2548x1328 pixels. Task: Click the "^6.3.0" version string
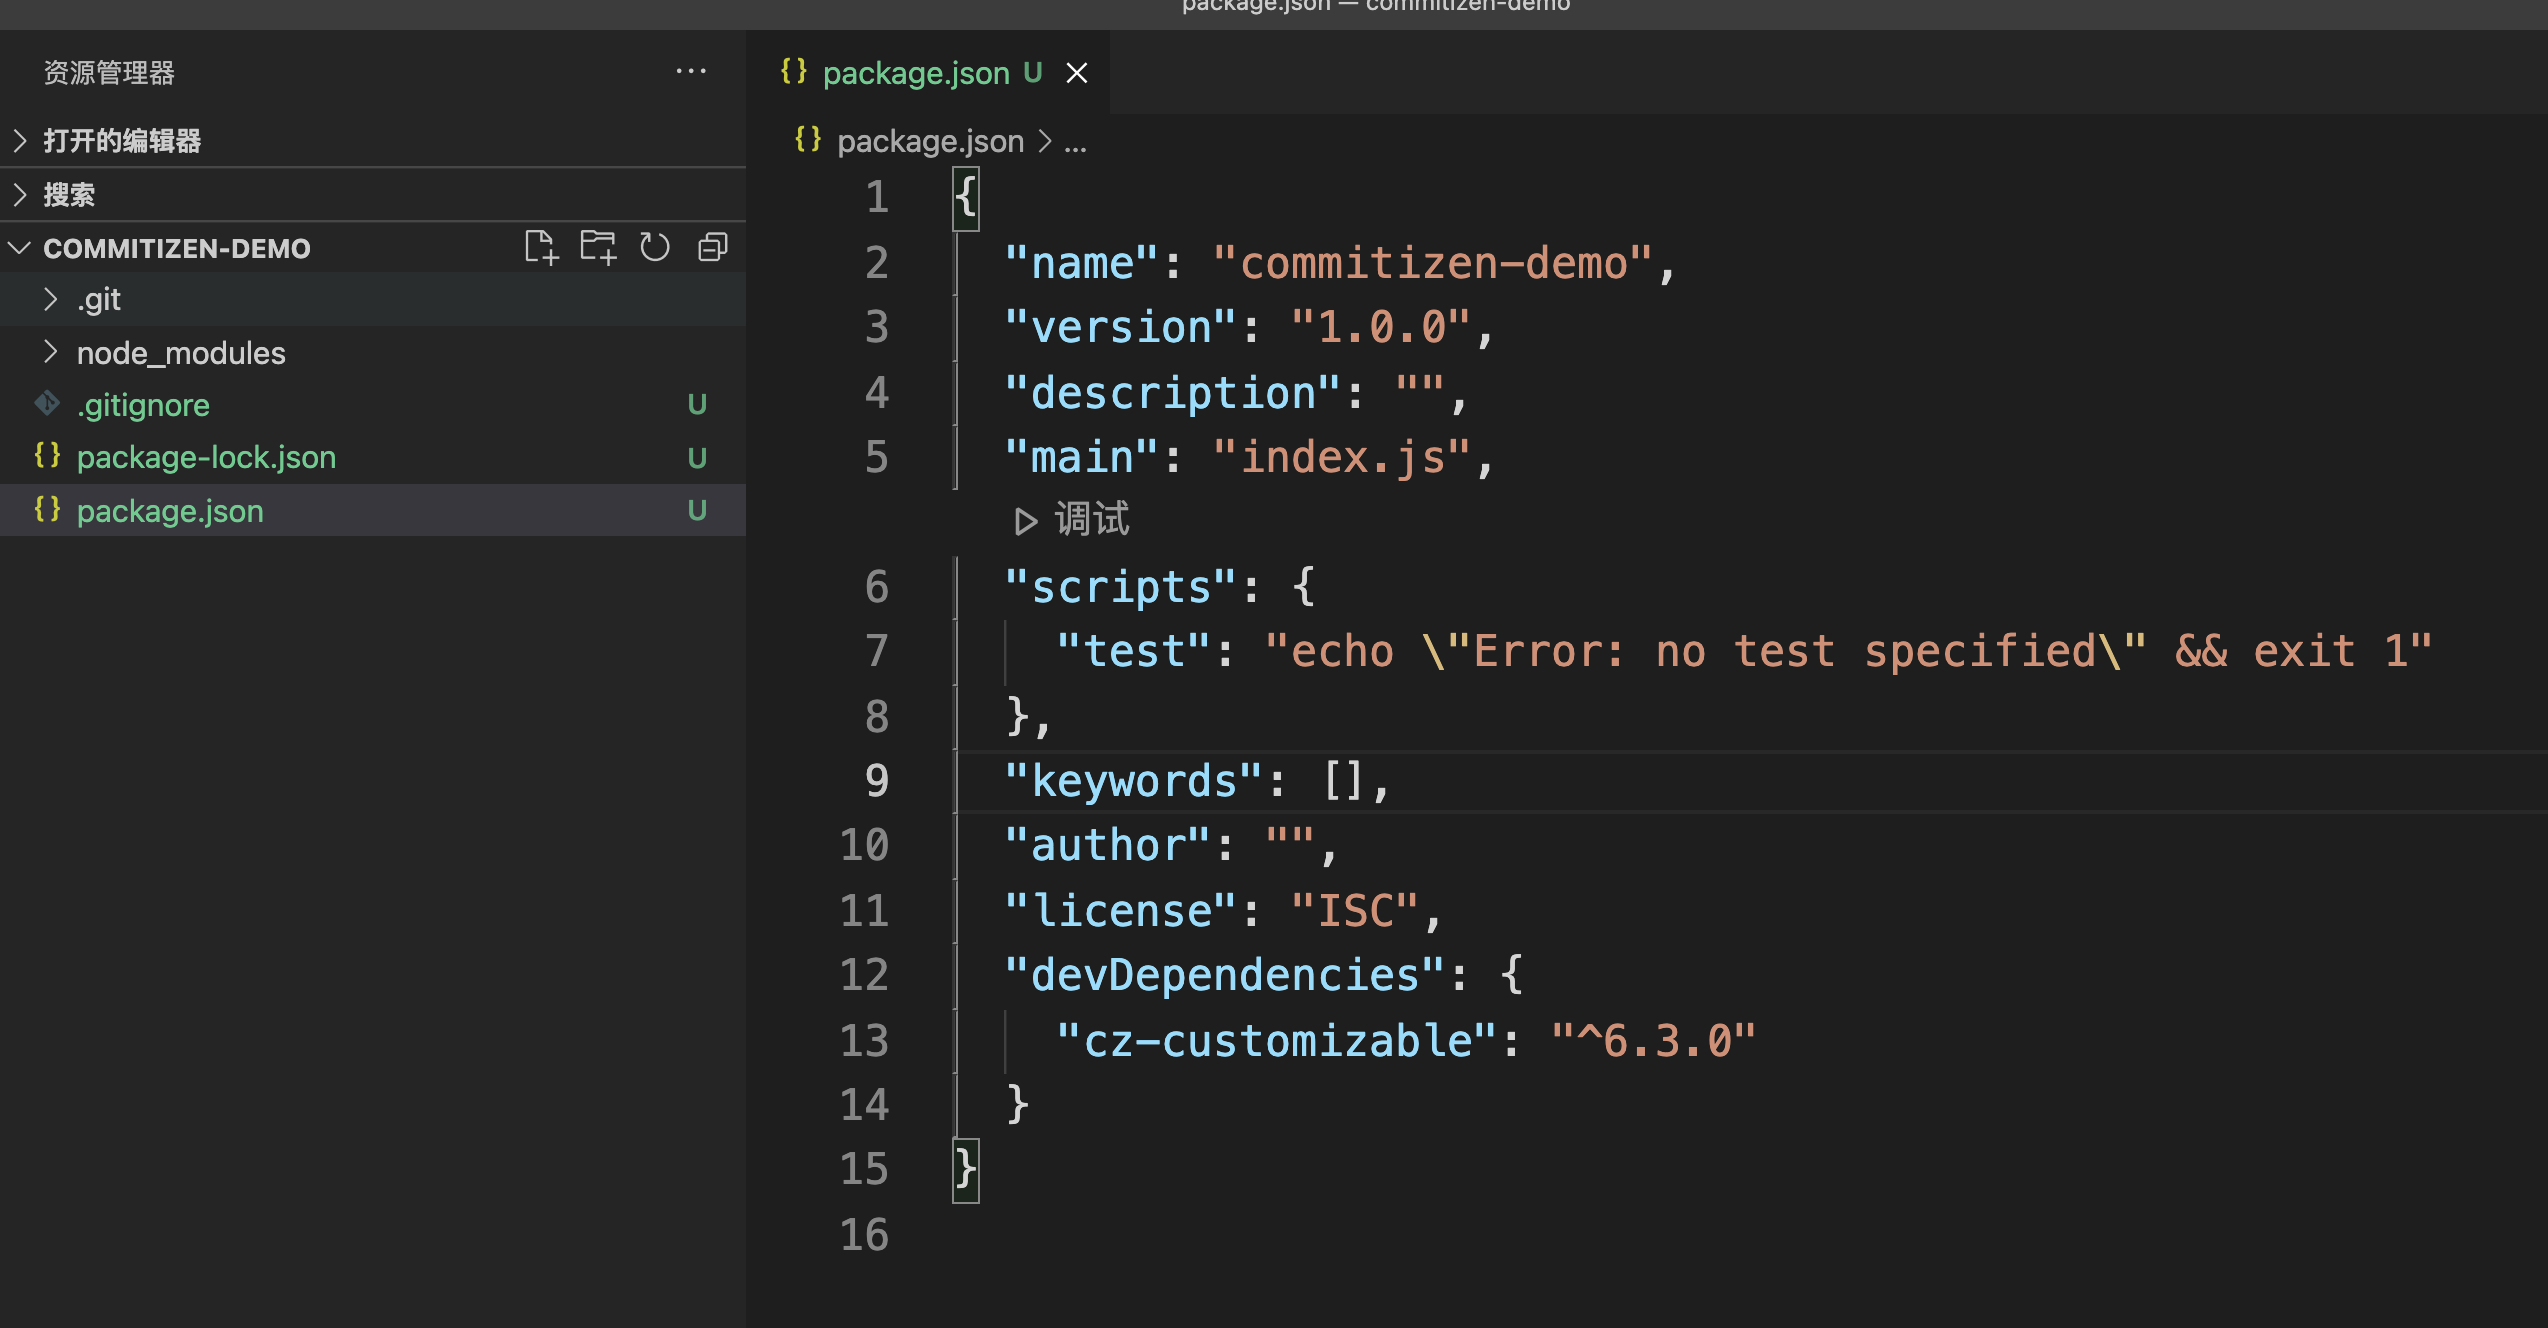pos(1653,1041)
